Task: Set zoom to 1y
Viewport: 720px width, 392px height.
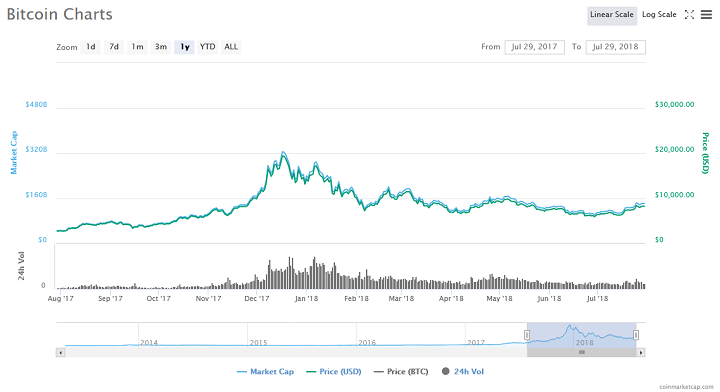Action: [184, 47]
